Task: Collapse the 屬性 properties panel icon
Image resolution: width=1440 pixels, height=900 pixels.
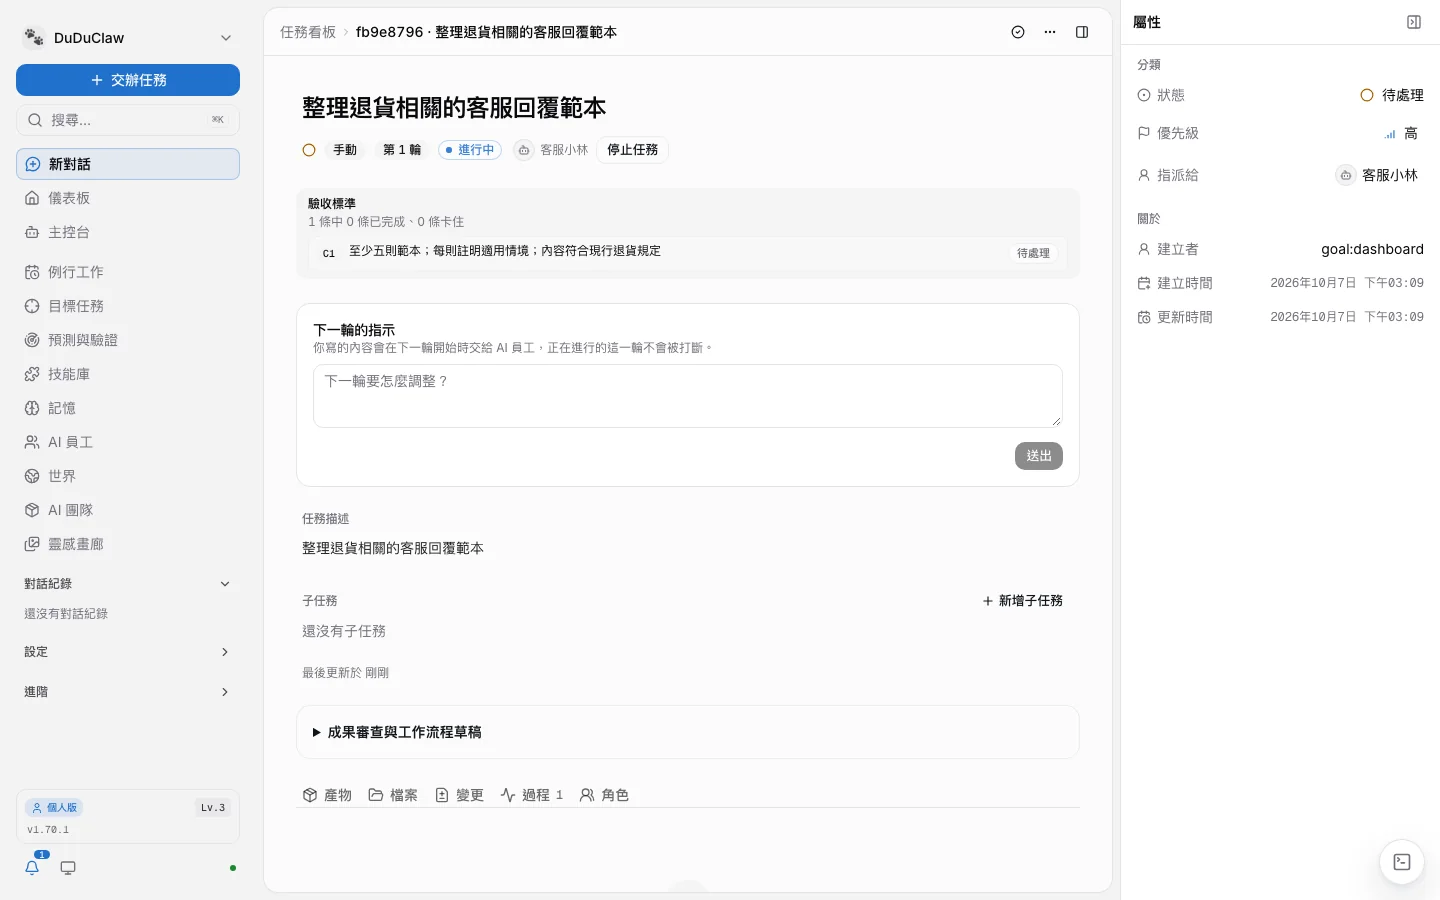Action: click(x=1414, y=22)
